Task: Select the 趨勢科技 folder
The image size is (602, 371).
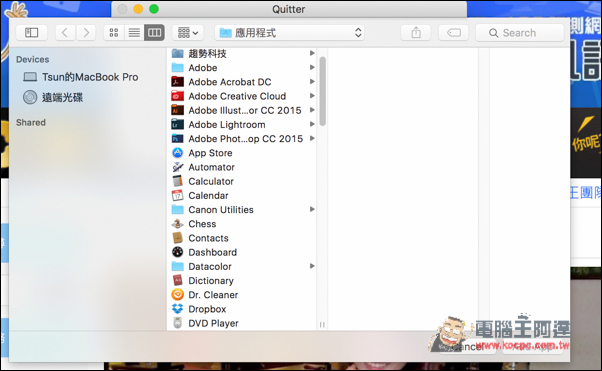Action: 243,53
